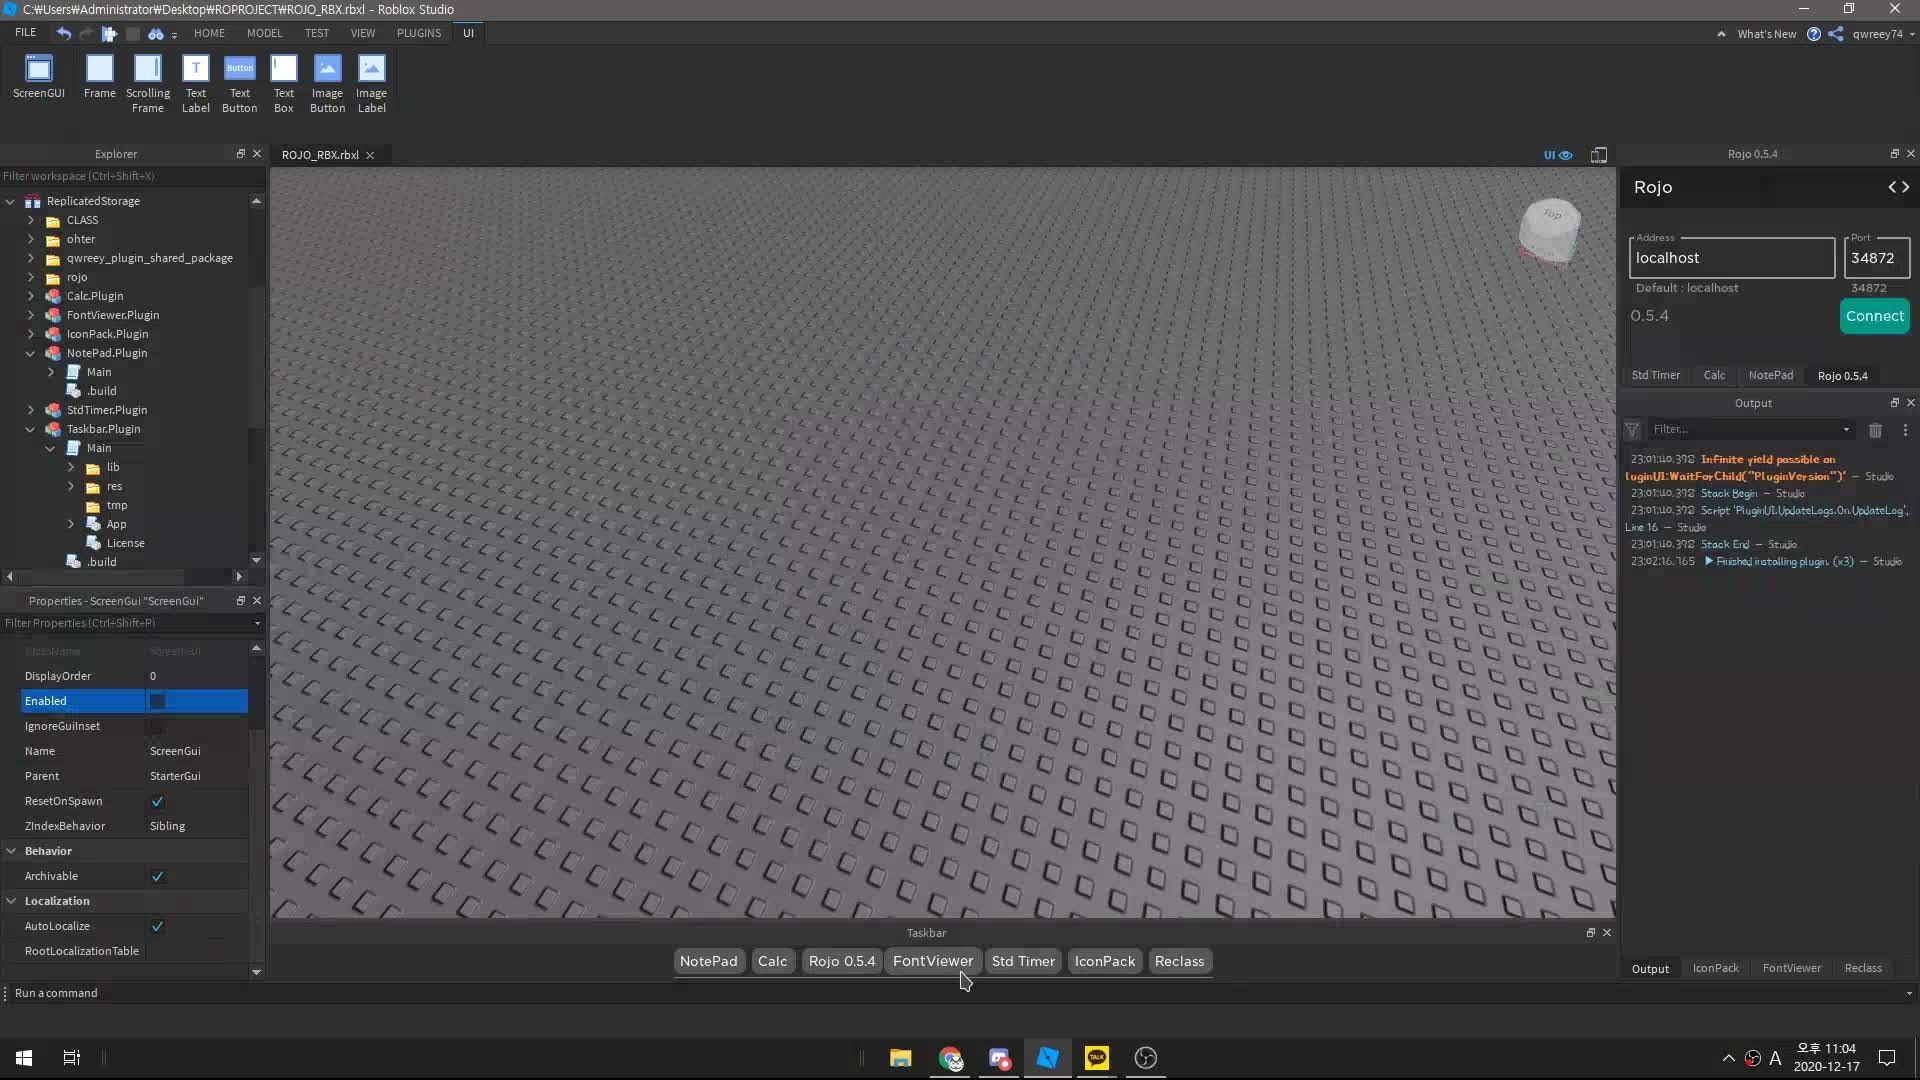The image size is (1920, 1080).
Task: Switch to Roblox Studio taskbar icon
Action: click(1048, 1058)
